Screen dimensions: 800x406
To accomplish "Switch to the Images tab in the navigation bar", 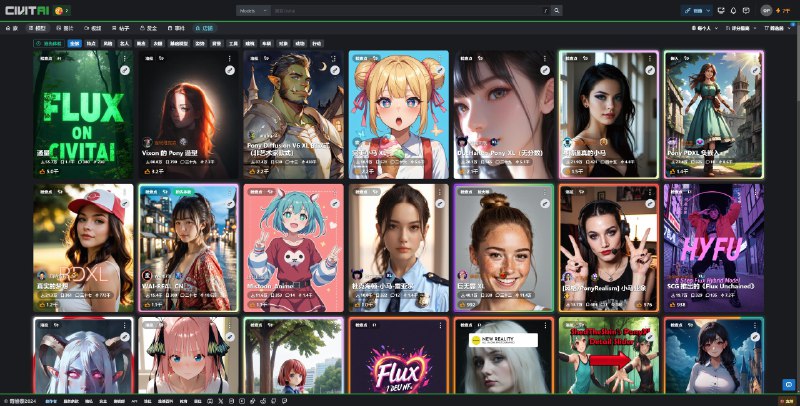I will (65, 28).
